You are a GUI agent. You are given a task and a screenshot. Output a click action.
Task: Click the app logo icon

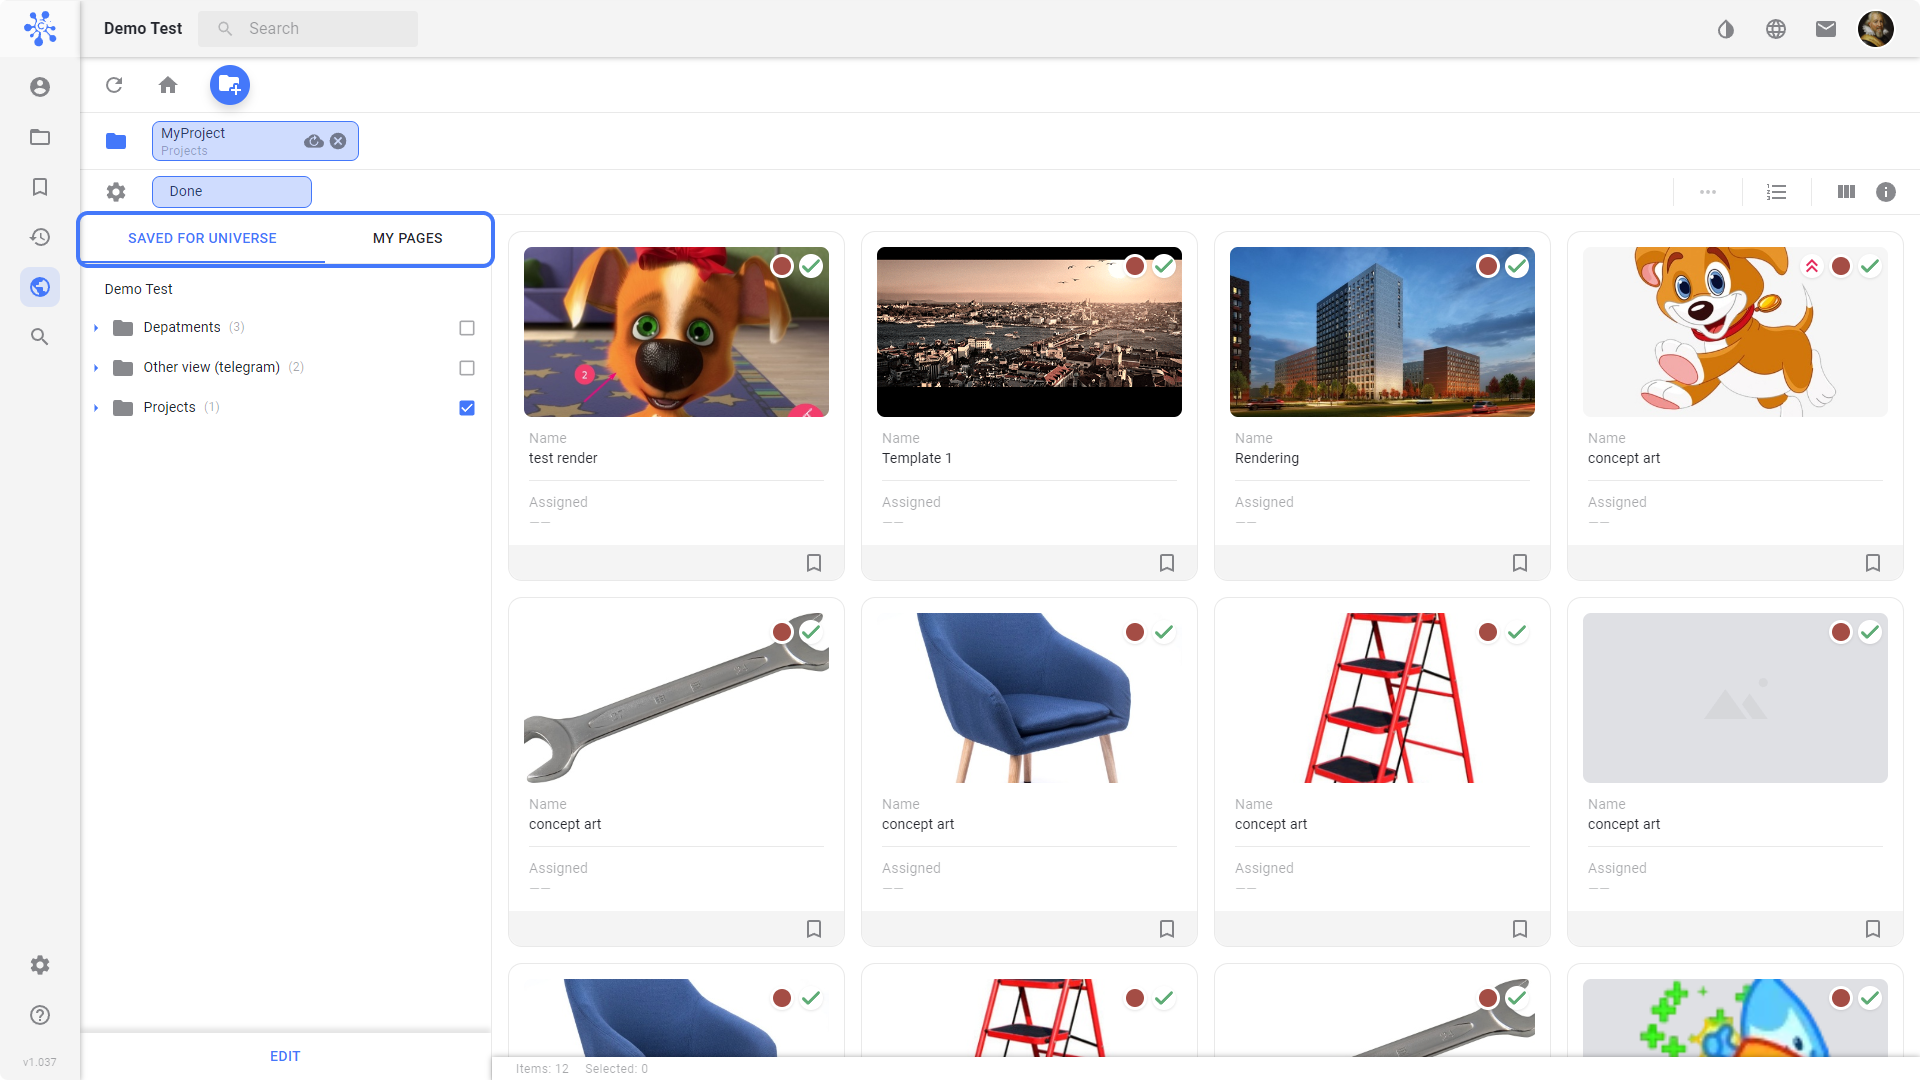40,28
